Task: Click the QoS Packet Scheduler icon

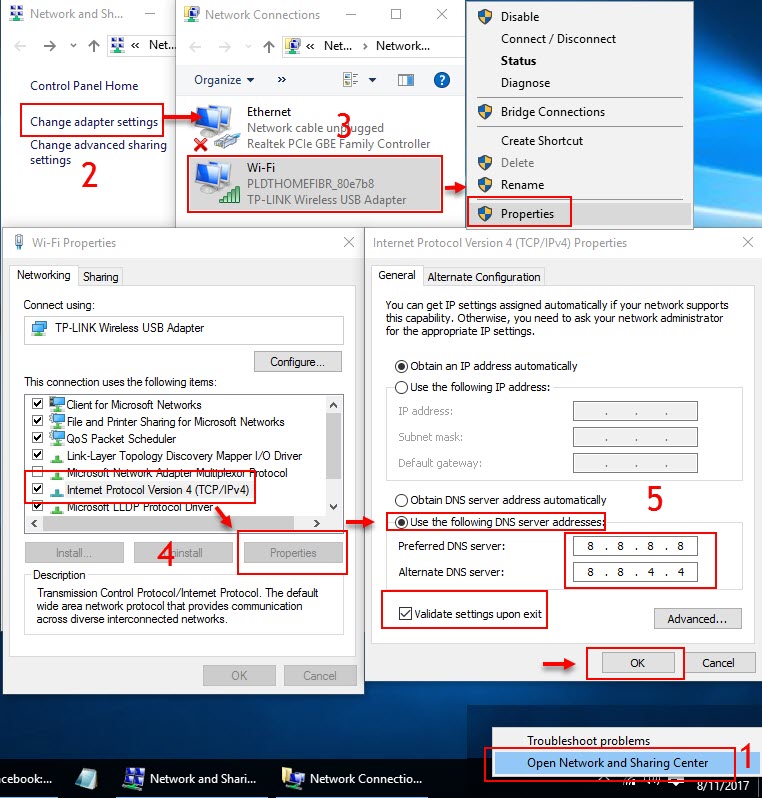Action: coord(57,438)
